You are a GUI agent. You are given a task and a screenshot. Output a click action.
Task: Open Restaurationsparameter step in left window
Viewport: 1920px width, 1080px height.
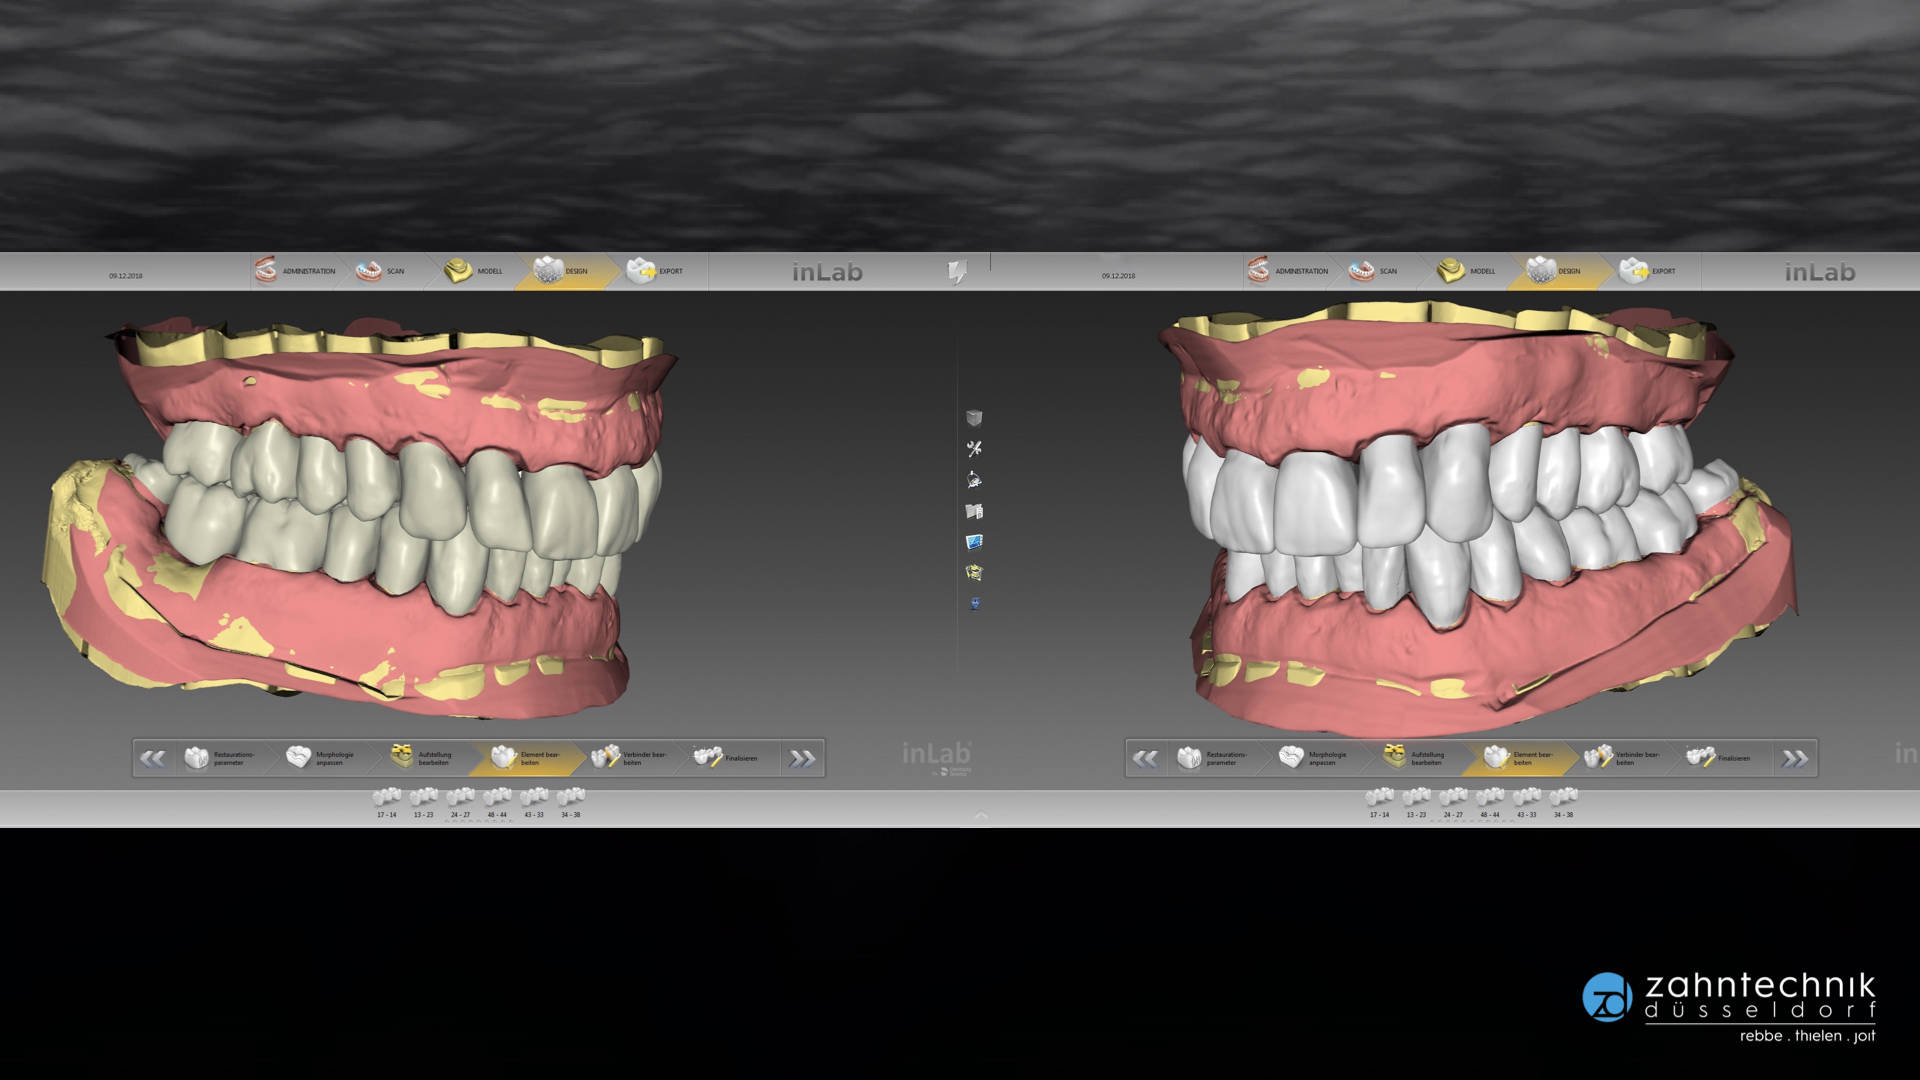point(220,759)
